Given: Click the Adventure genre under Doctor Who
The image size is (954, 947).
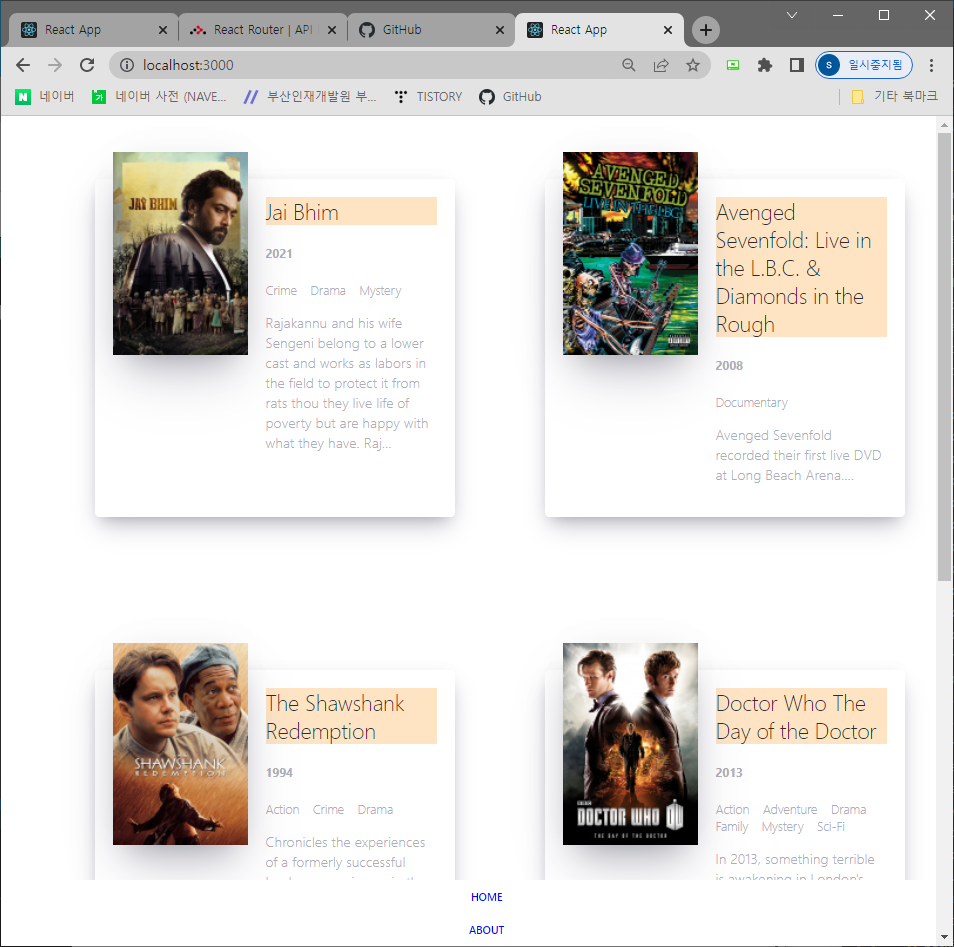Looking at the screenshot, I should (x=790, y=810).
